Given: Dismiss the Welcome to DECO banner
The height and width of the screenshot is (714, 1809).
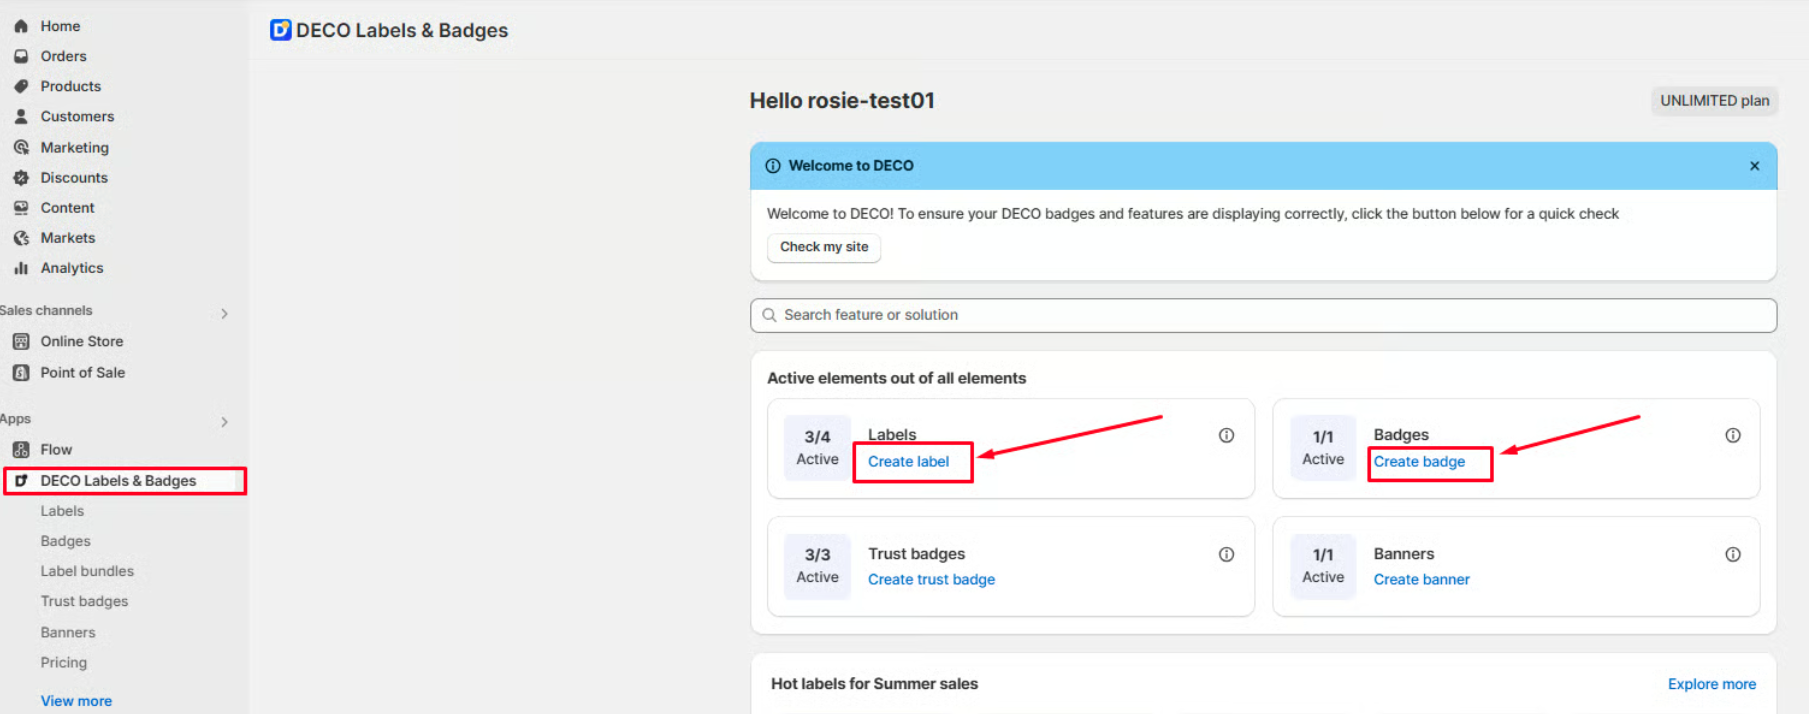Looking at the screenshot, I should [1754, 166].
